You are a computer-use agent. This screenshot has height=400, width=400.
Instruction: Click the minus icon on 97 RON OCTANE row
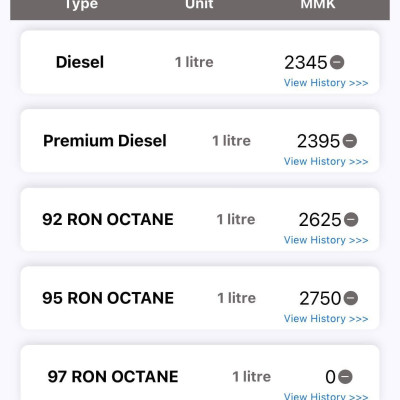(345, 377)
